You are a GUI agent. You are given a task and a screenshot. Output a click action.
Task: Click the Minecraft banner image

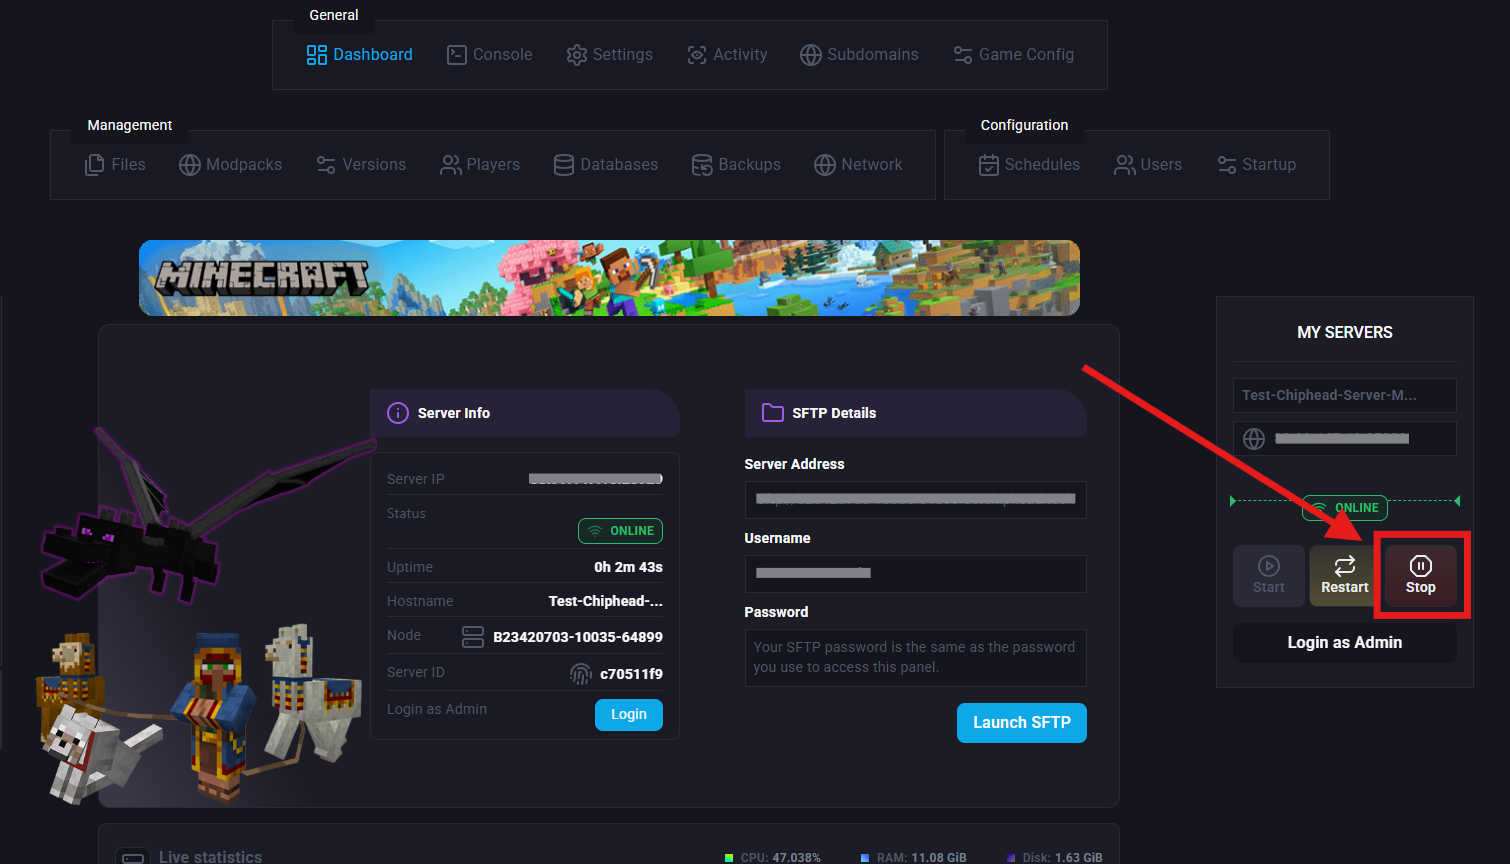point(609,278)
